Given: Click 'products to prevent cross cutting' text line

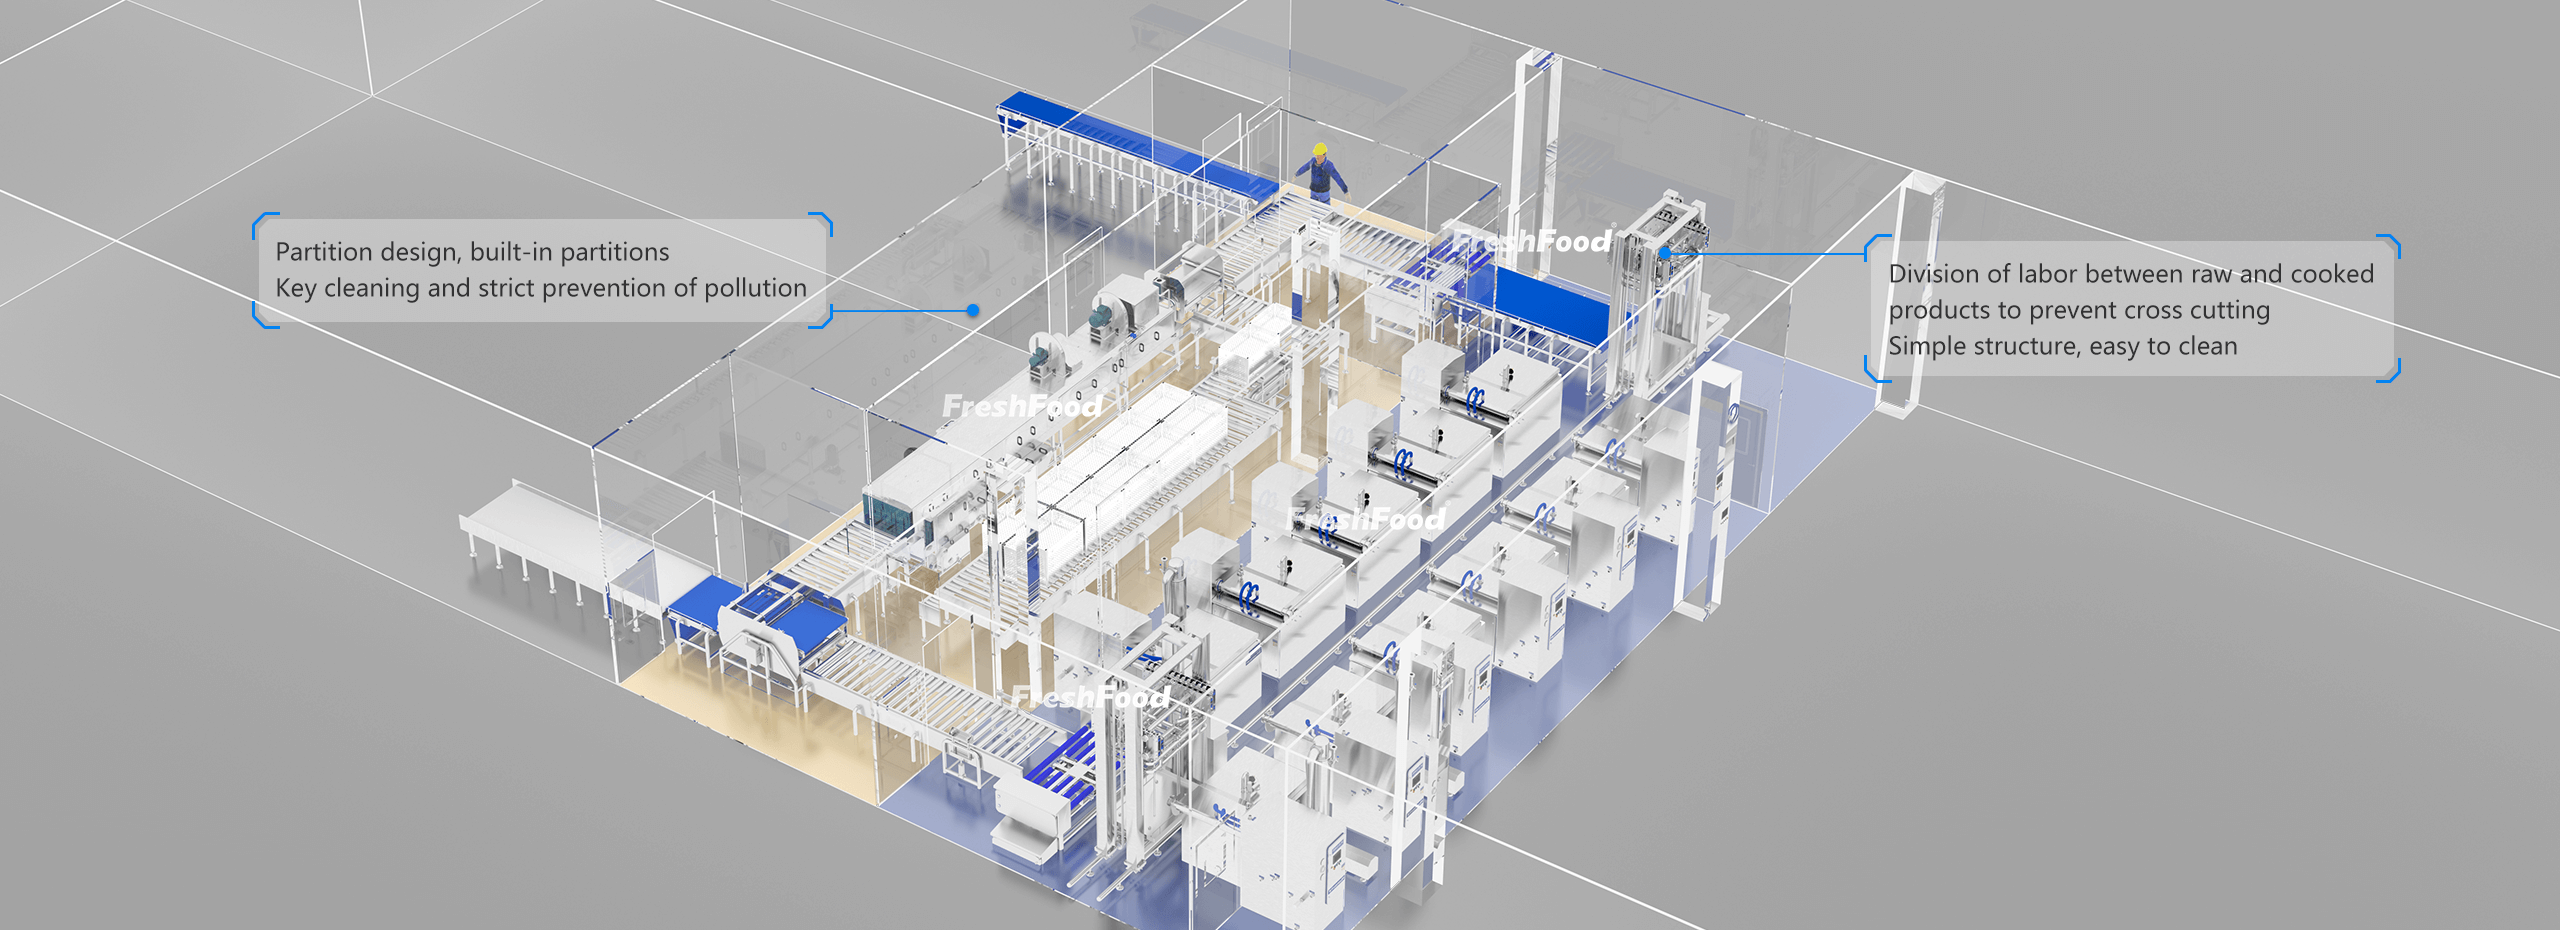Looking at the screenshot, I should click(x=2078, y=310).
